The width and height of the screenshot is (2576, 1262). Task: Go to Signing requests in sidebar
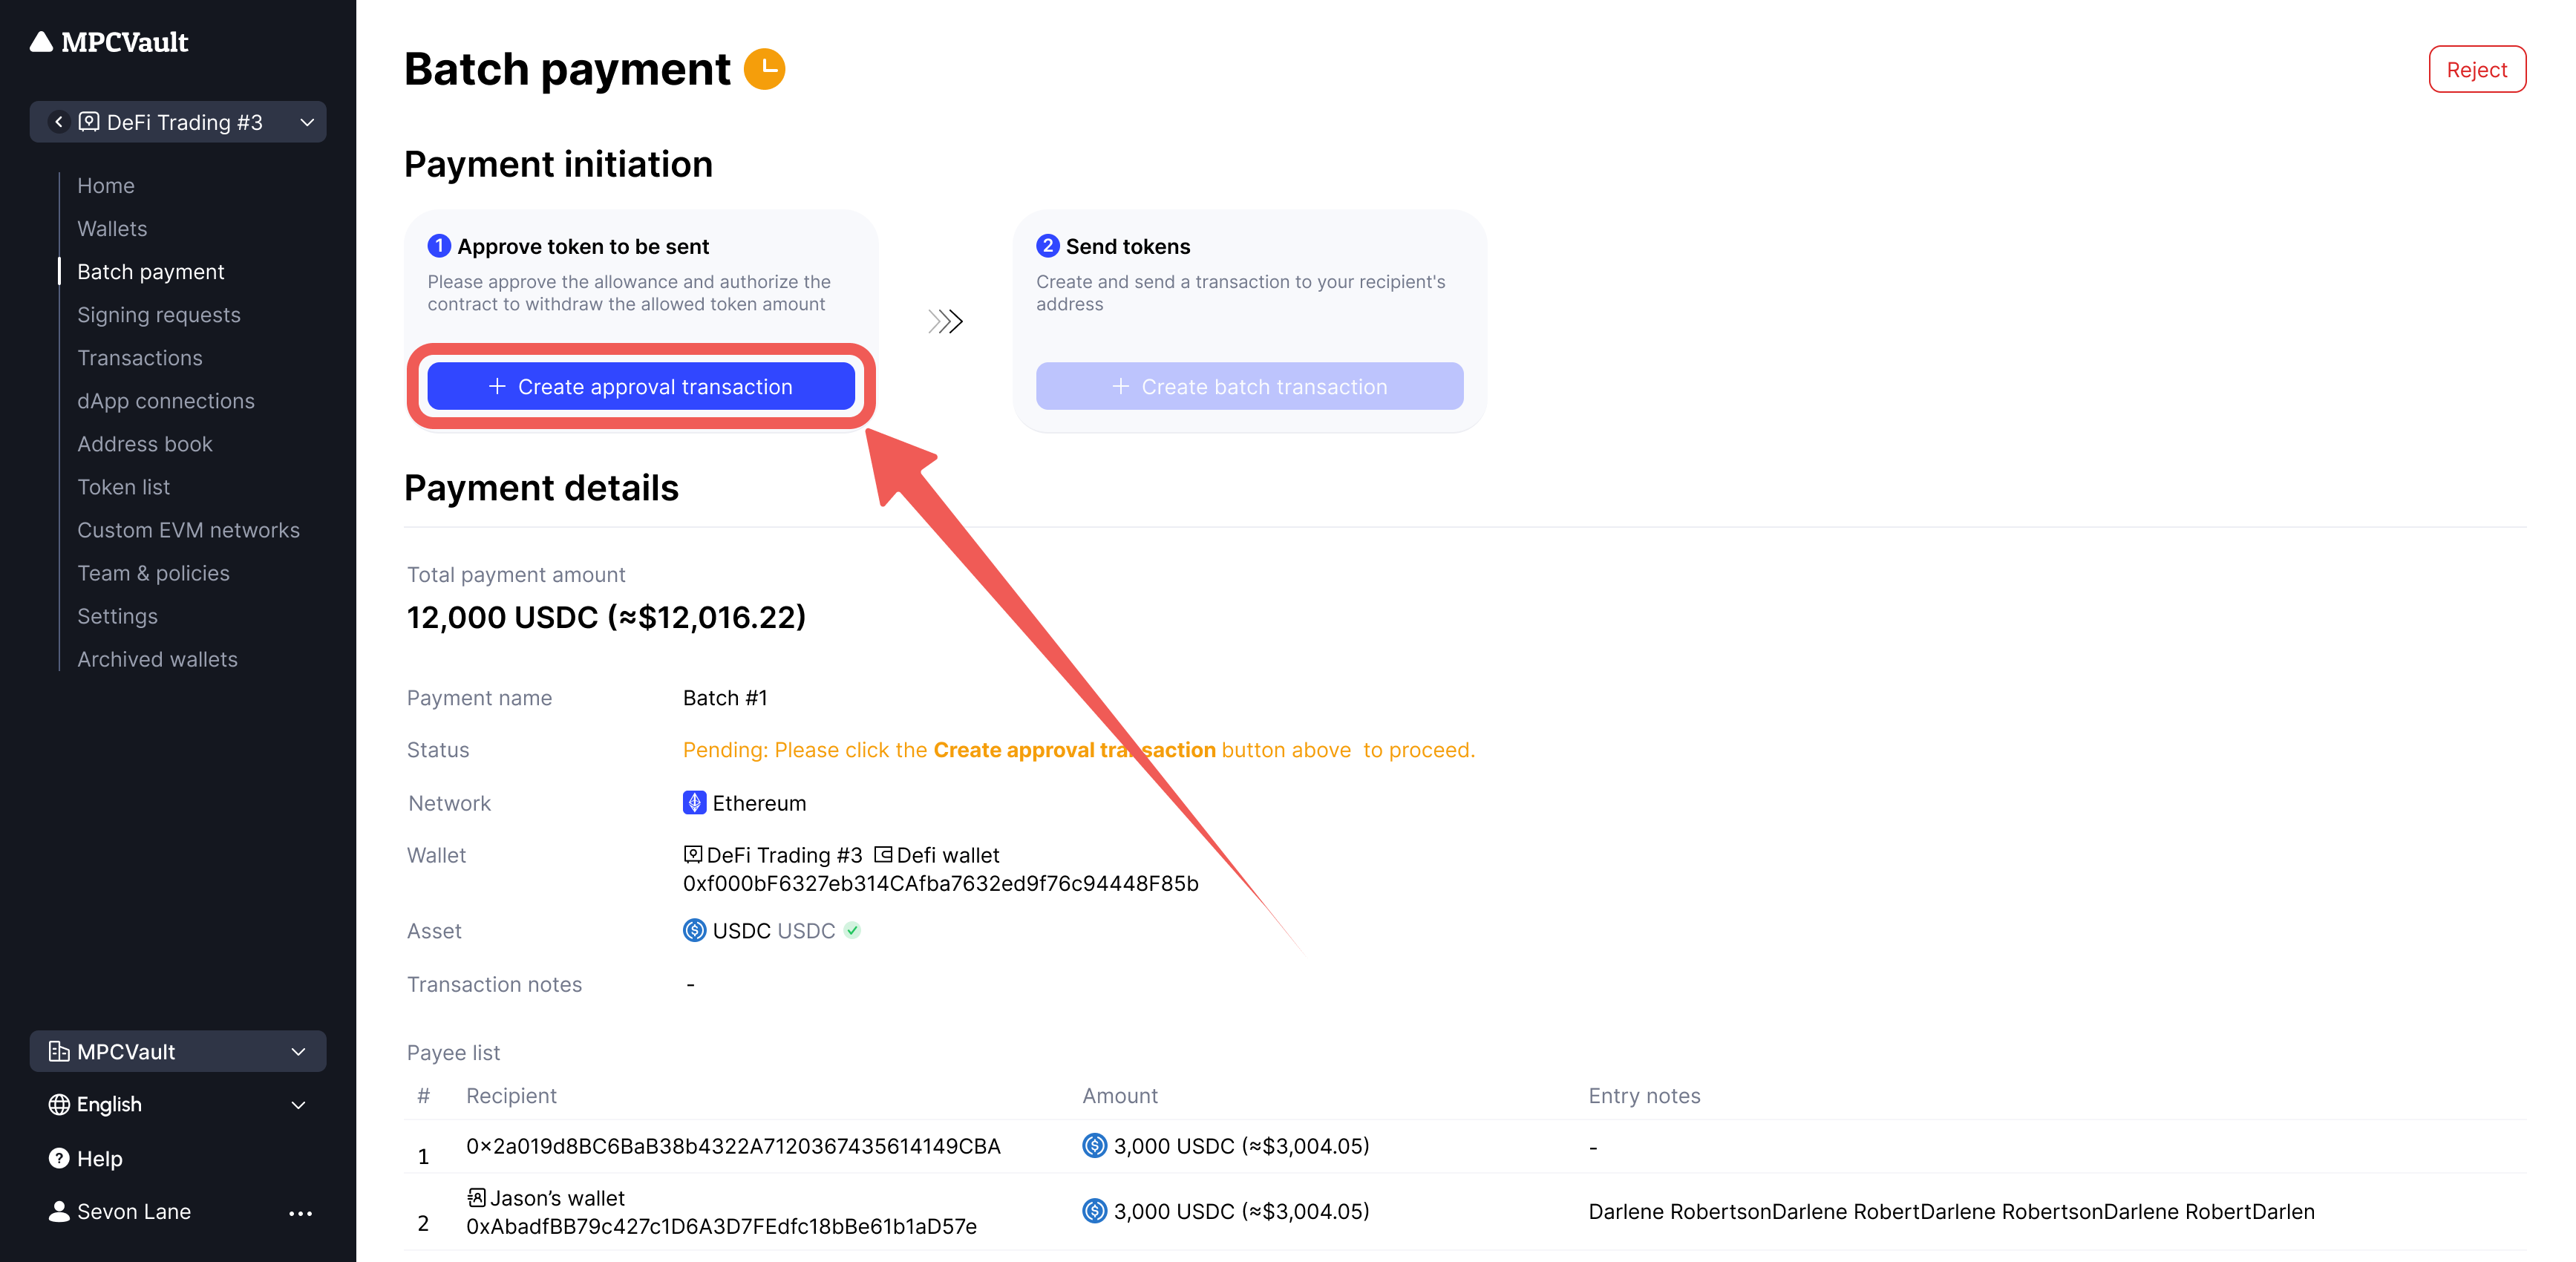pos(159,315)
